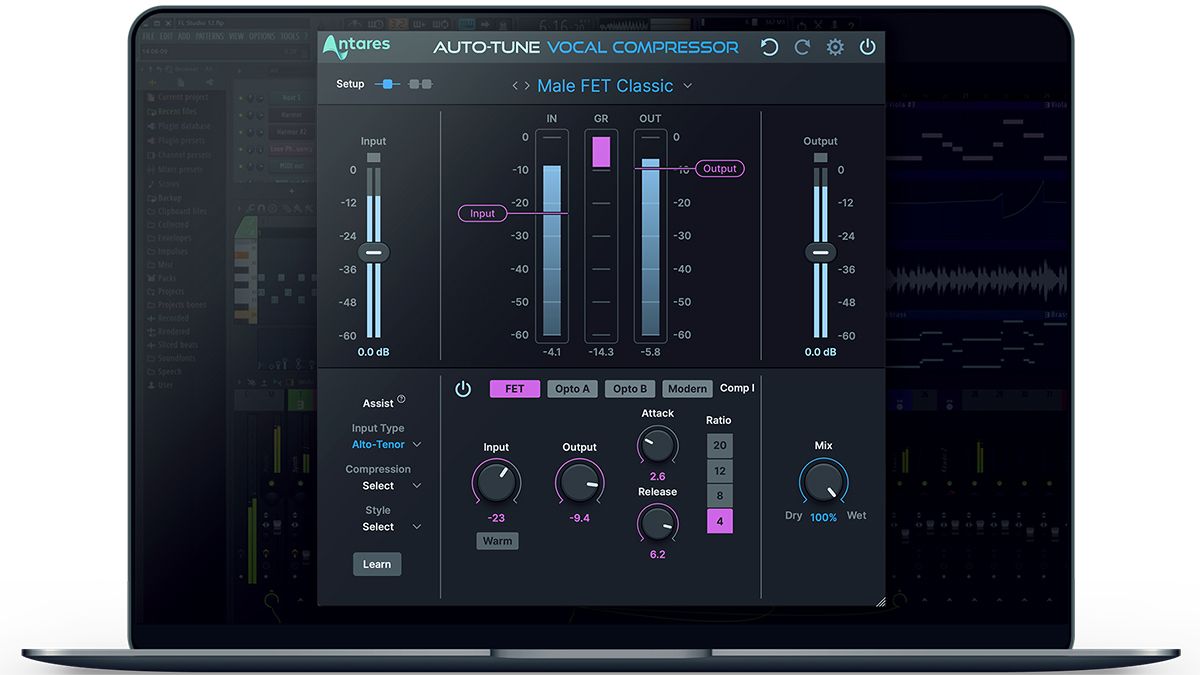Switch to the Opto B compressor tab
Image resolution: width=1200 pixels, height=675 pixels.
pos(630,389)
